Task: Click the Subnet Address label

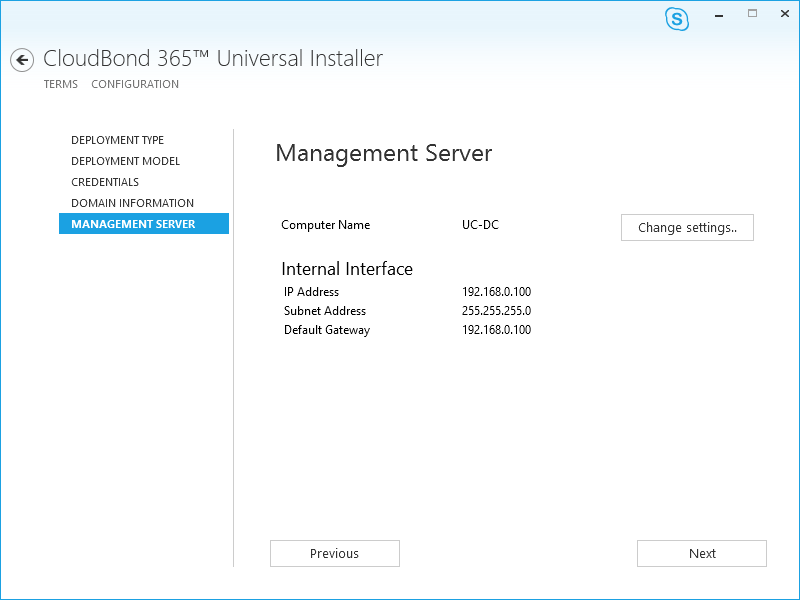Action: point(325,311)
